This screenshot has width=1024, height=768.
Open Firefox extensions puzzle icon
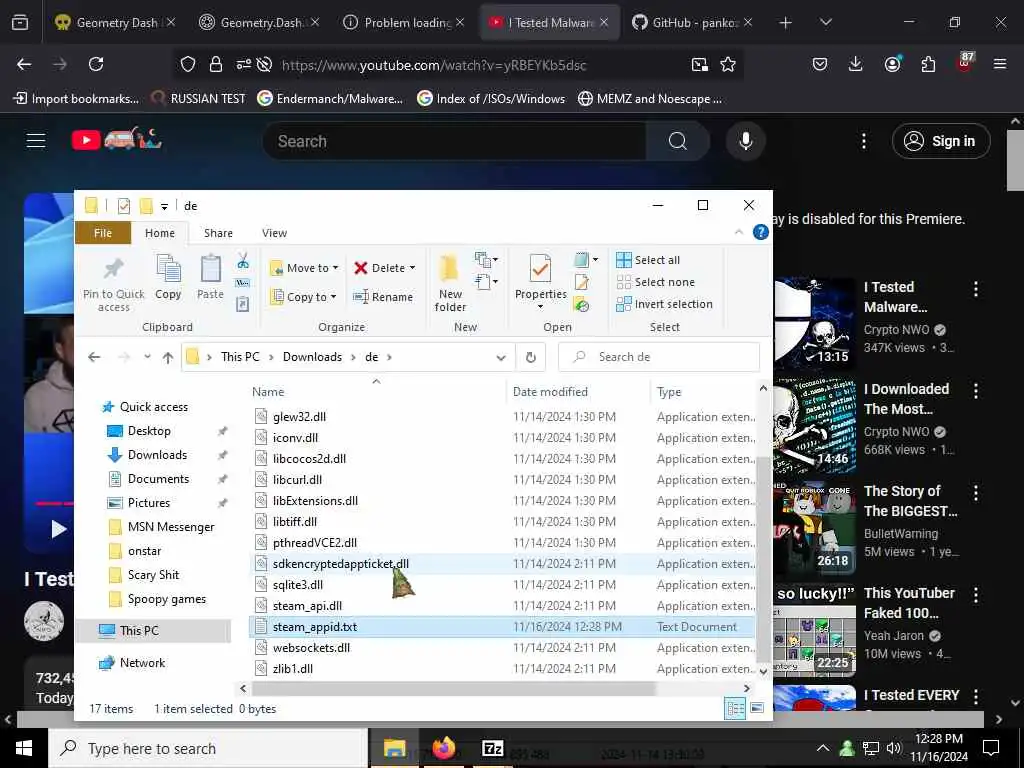928,64
